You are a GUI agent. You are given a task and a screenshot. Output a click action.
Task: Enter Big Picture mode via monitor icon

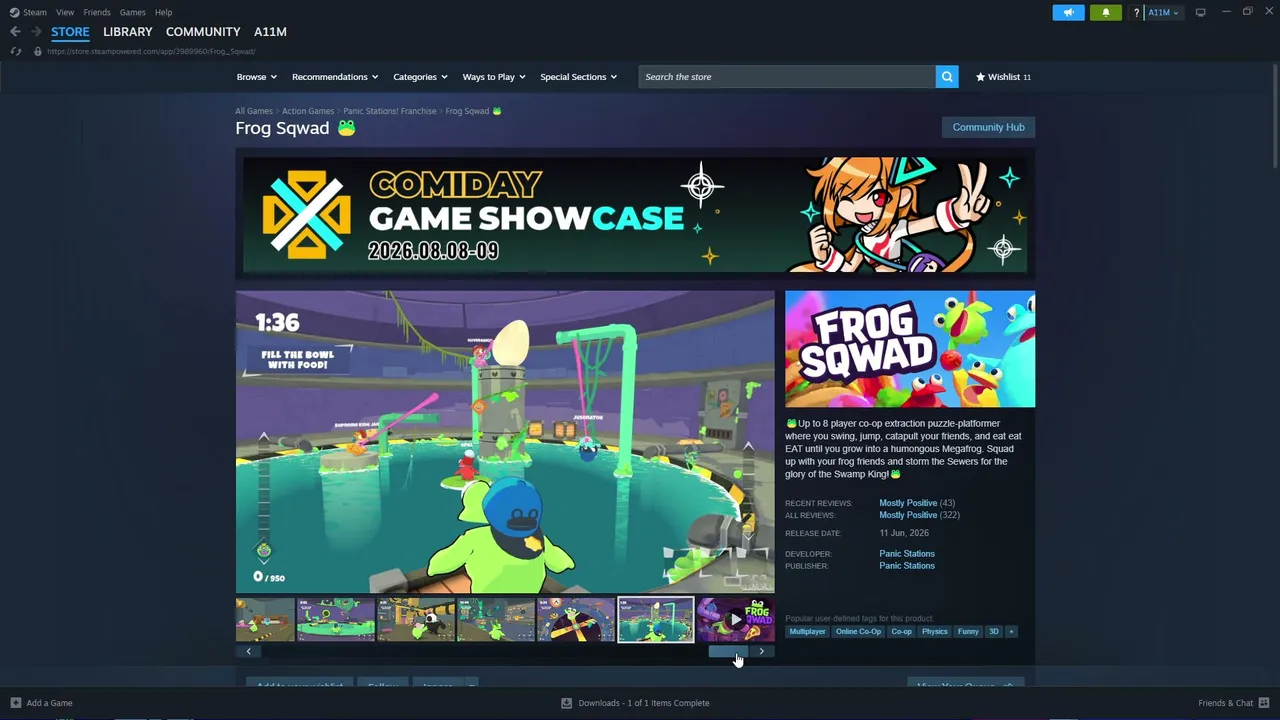click(1200, 12)
